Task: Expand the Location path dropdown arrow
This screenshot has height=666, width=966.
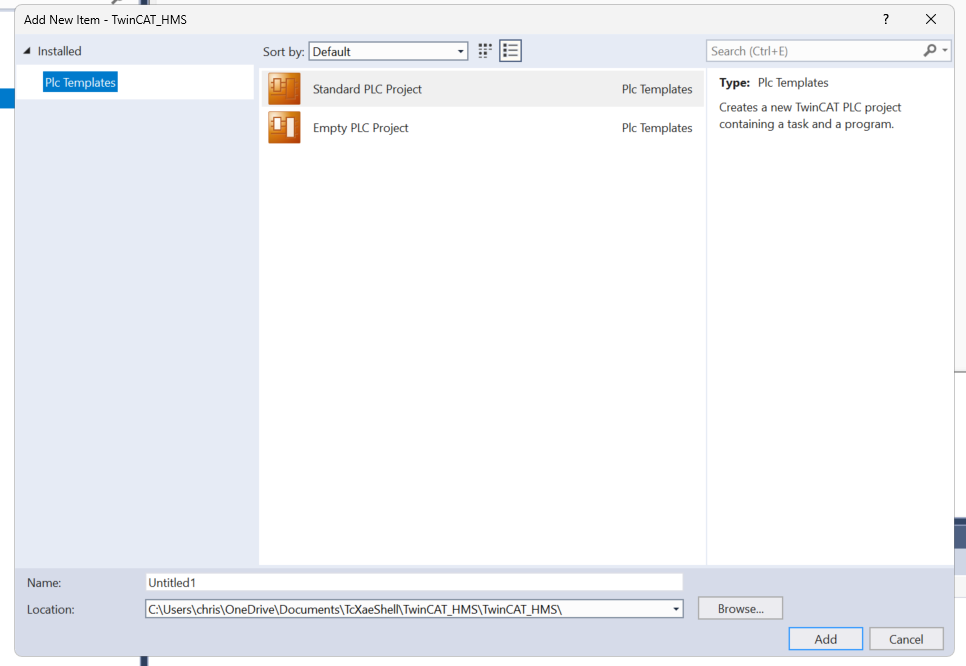Action: pos(676,609)
